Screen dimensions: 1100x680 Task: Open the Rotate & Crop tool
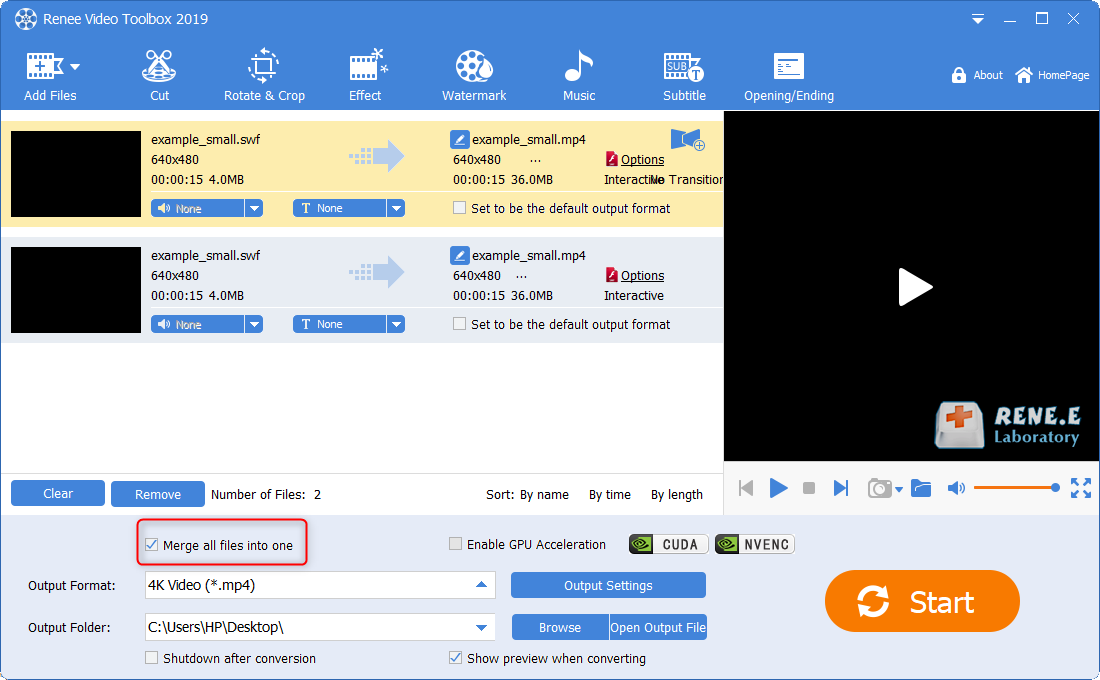coord(264,76)
